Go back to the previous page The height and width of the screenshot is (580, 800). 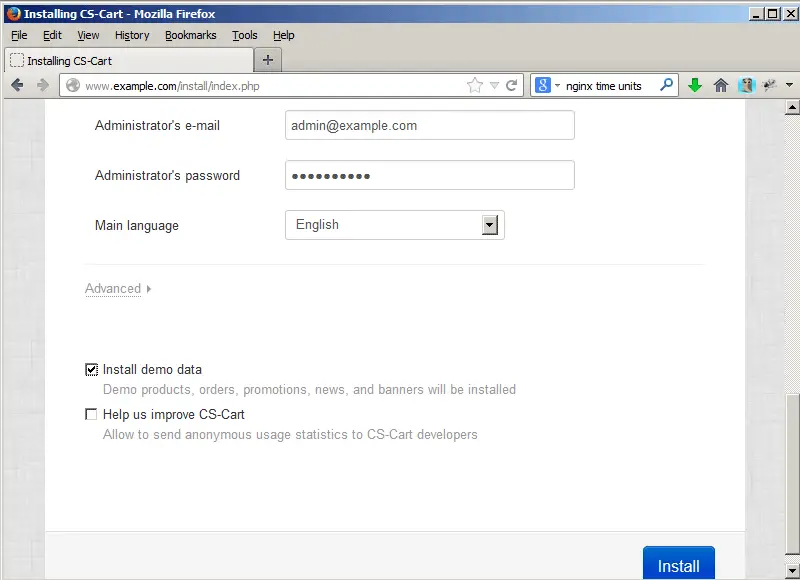point(17,85)
